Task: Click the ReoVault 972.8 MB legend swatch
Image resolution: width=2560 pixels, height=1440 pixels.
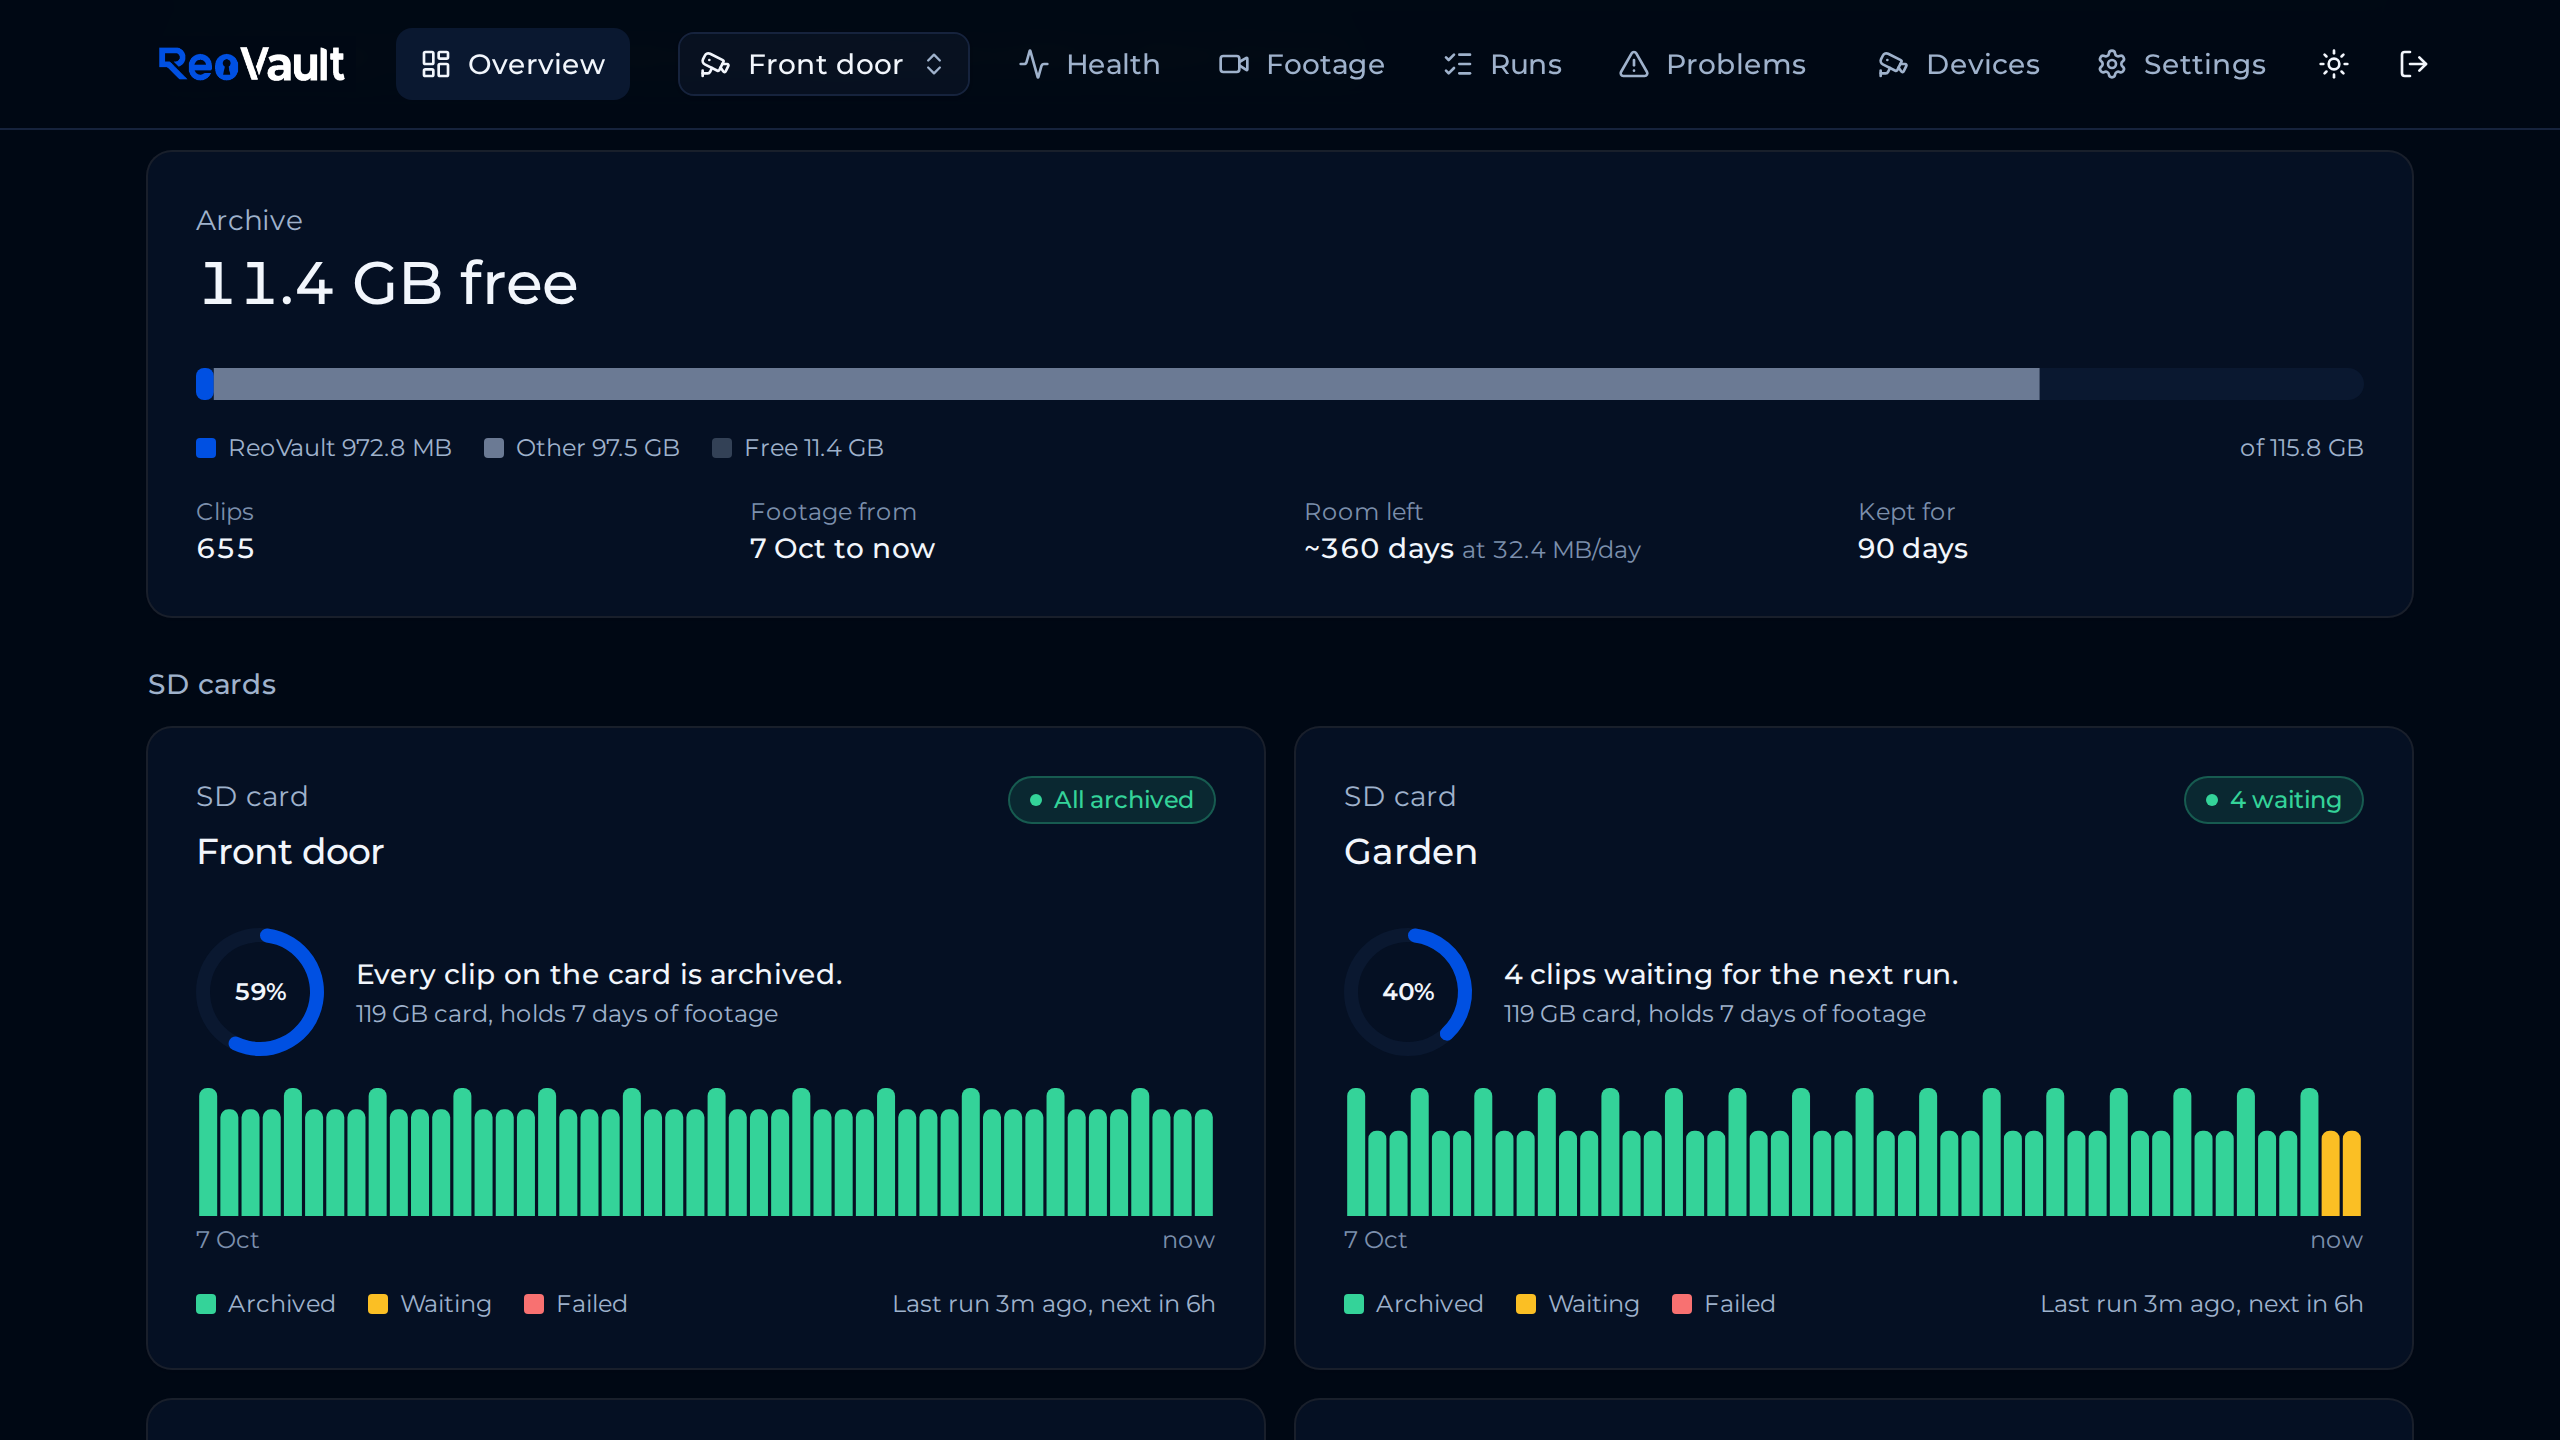Action: pyautogui.click(x=206, y=448)
